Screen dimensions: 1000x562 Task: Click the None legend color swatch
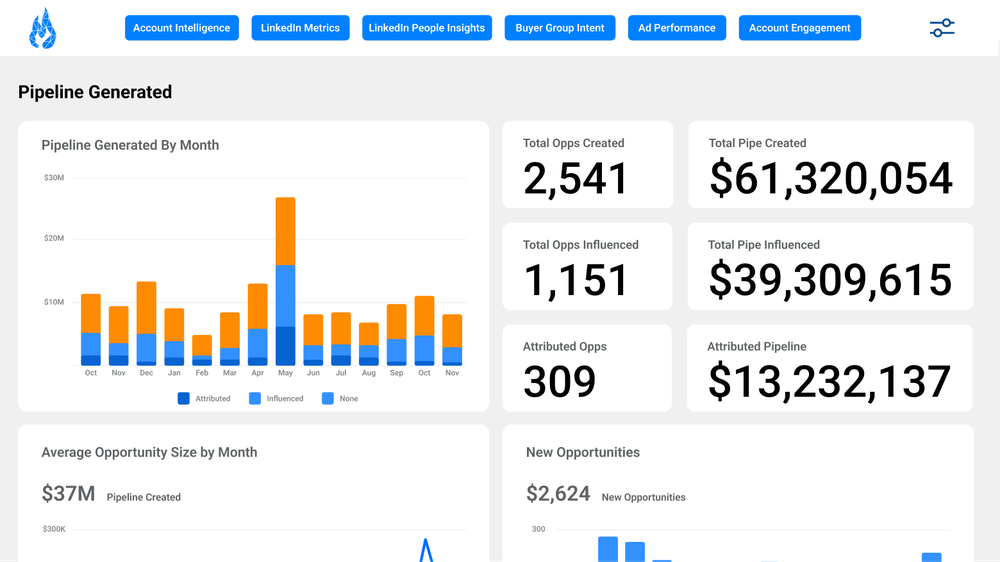coord(328,399)
